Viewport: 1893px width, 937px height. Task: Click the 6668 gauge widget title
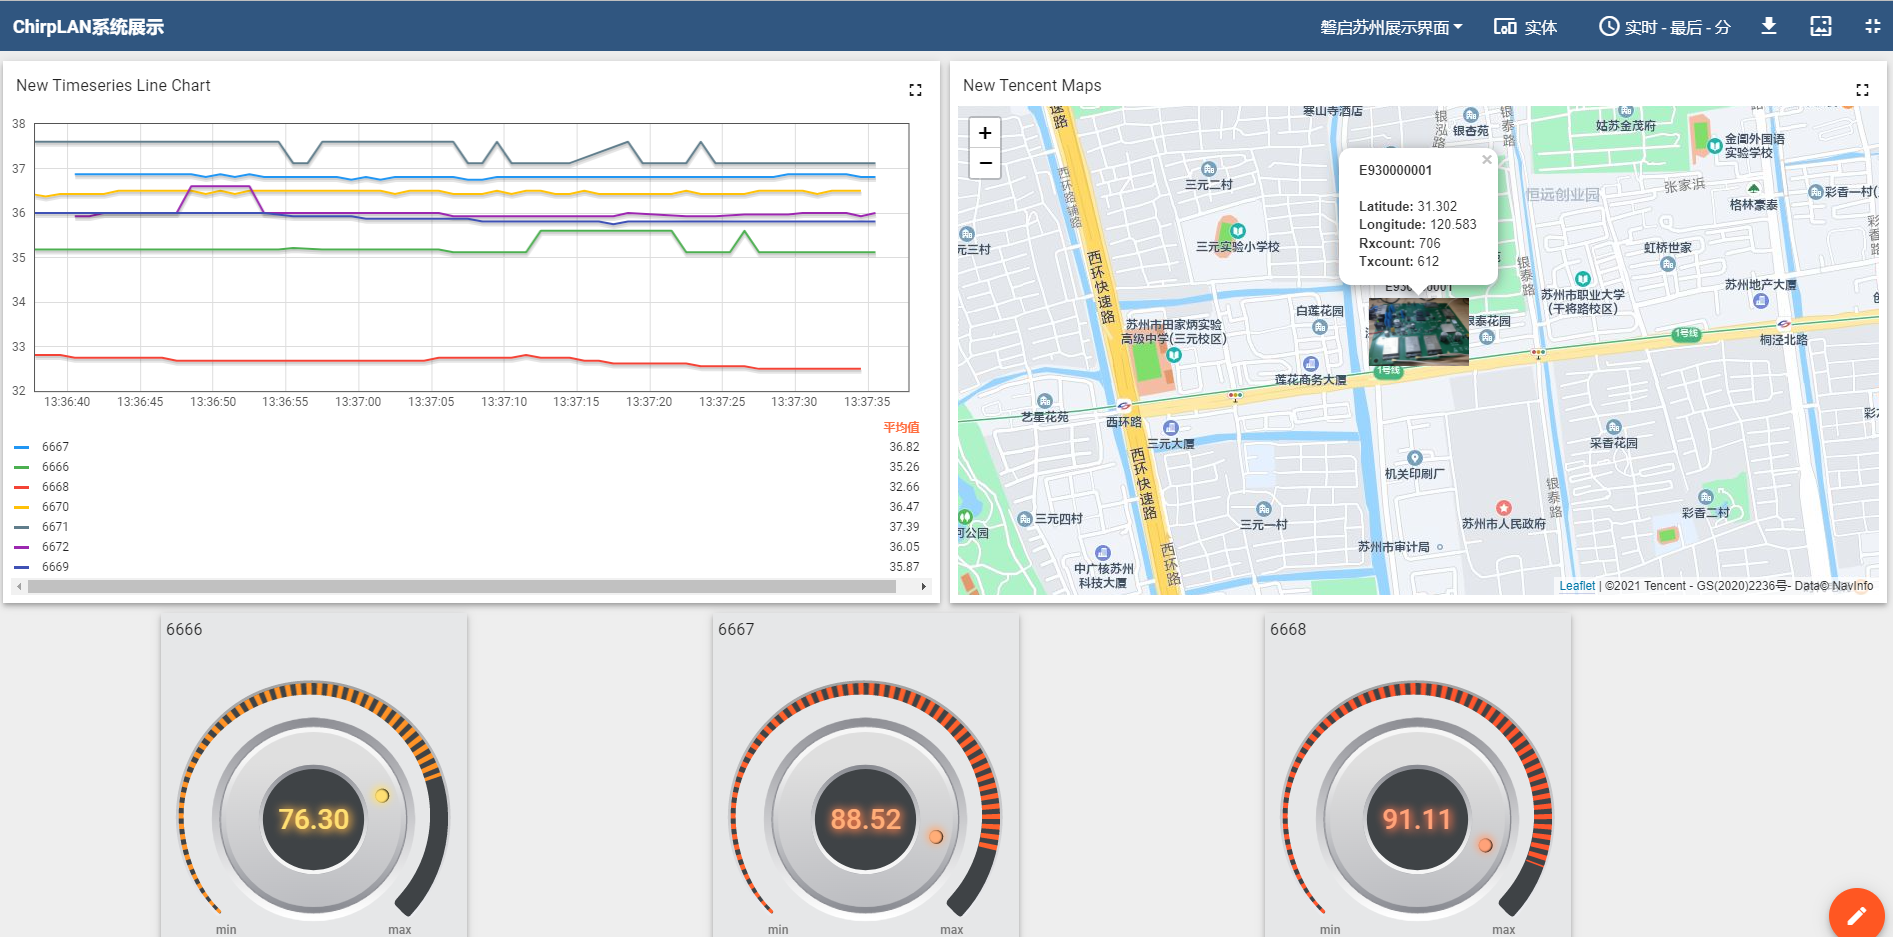tap(1288, 629)
